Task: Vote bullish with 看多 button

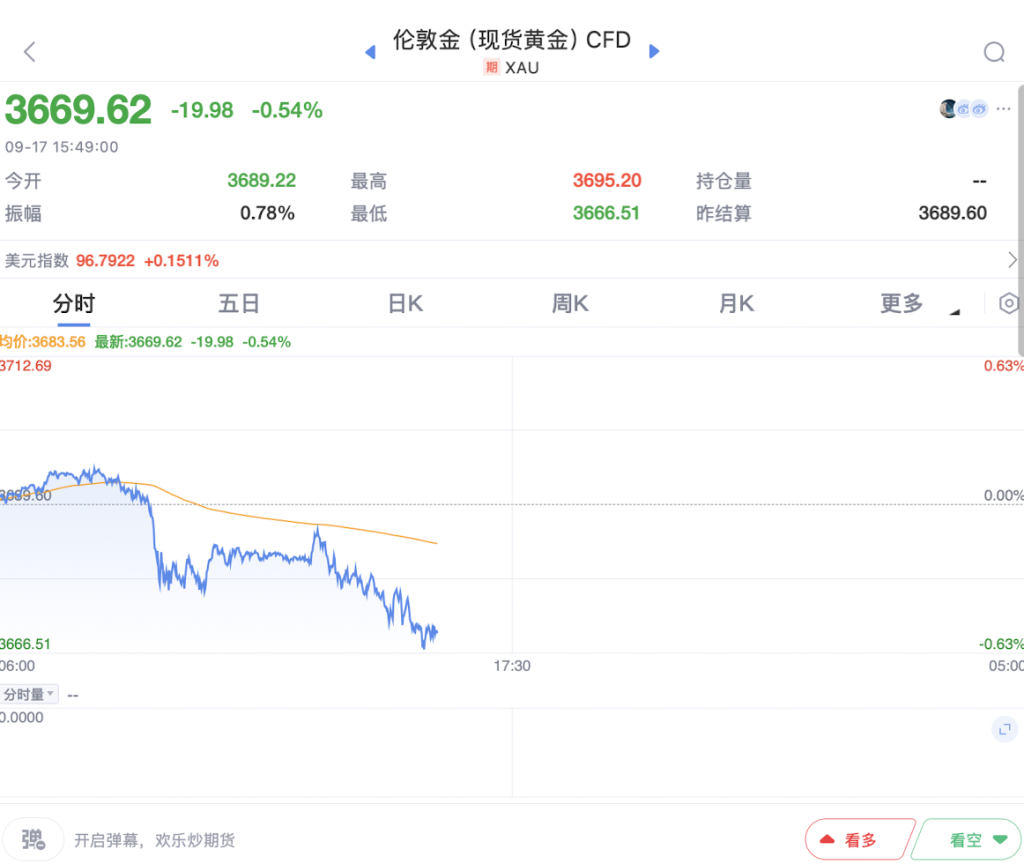Action: click(x=858, y=839)
